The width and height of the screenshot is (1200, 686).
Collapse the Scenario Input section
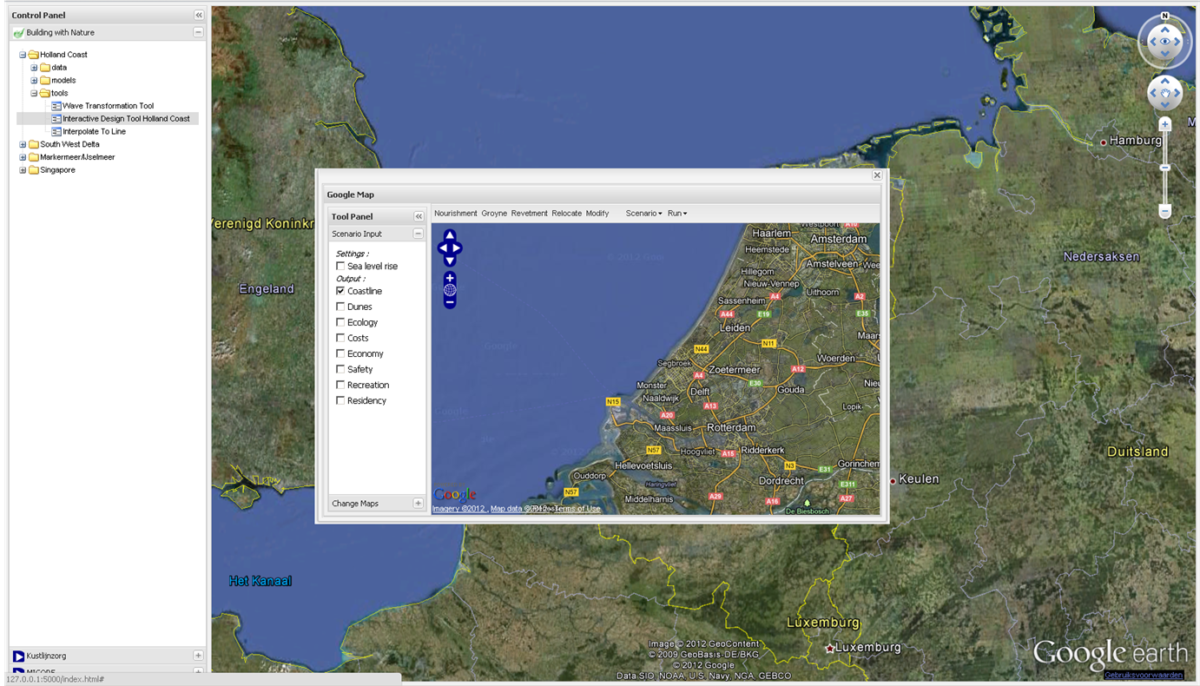[x=419, y=234]
